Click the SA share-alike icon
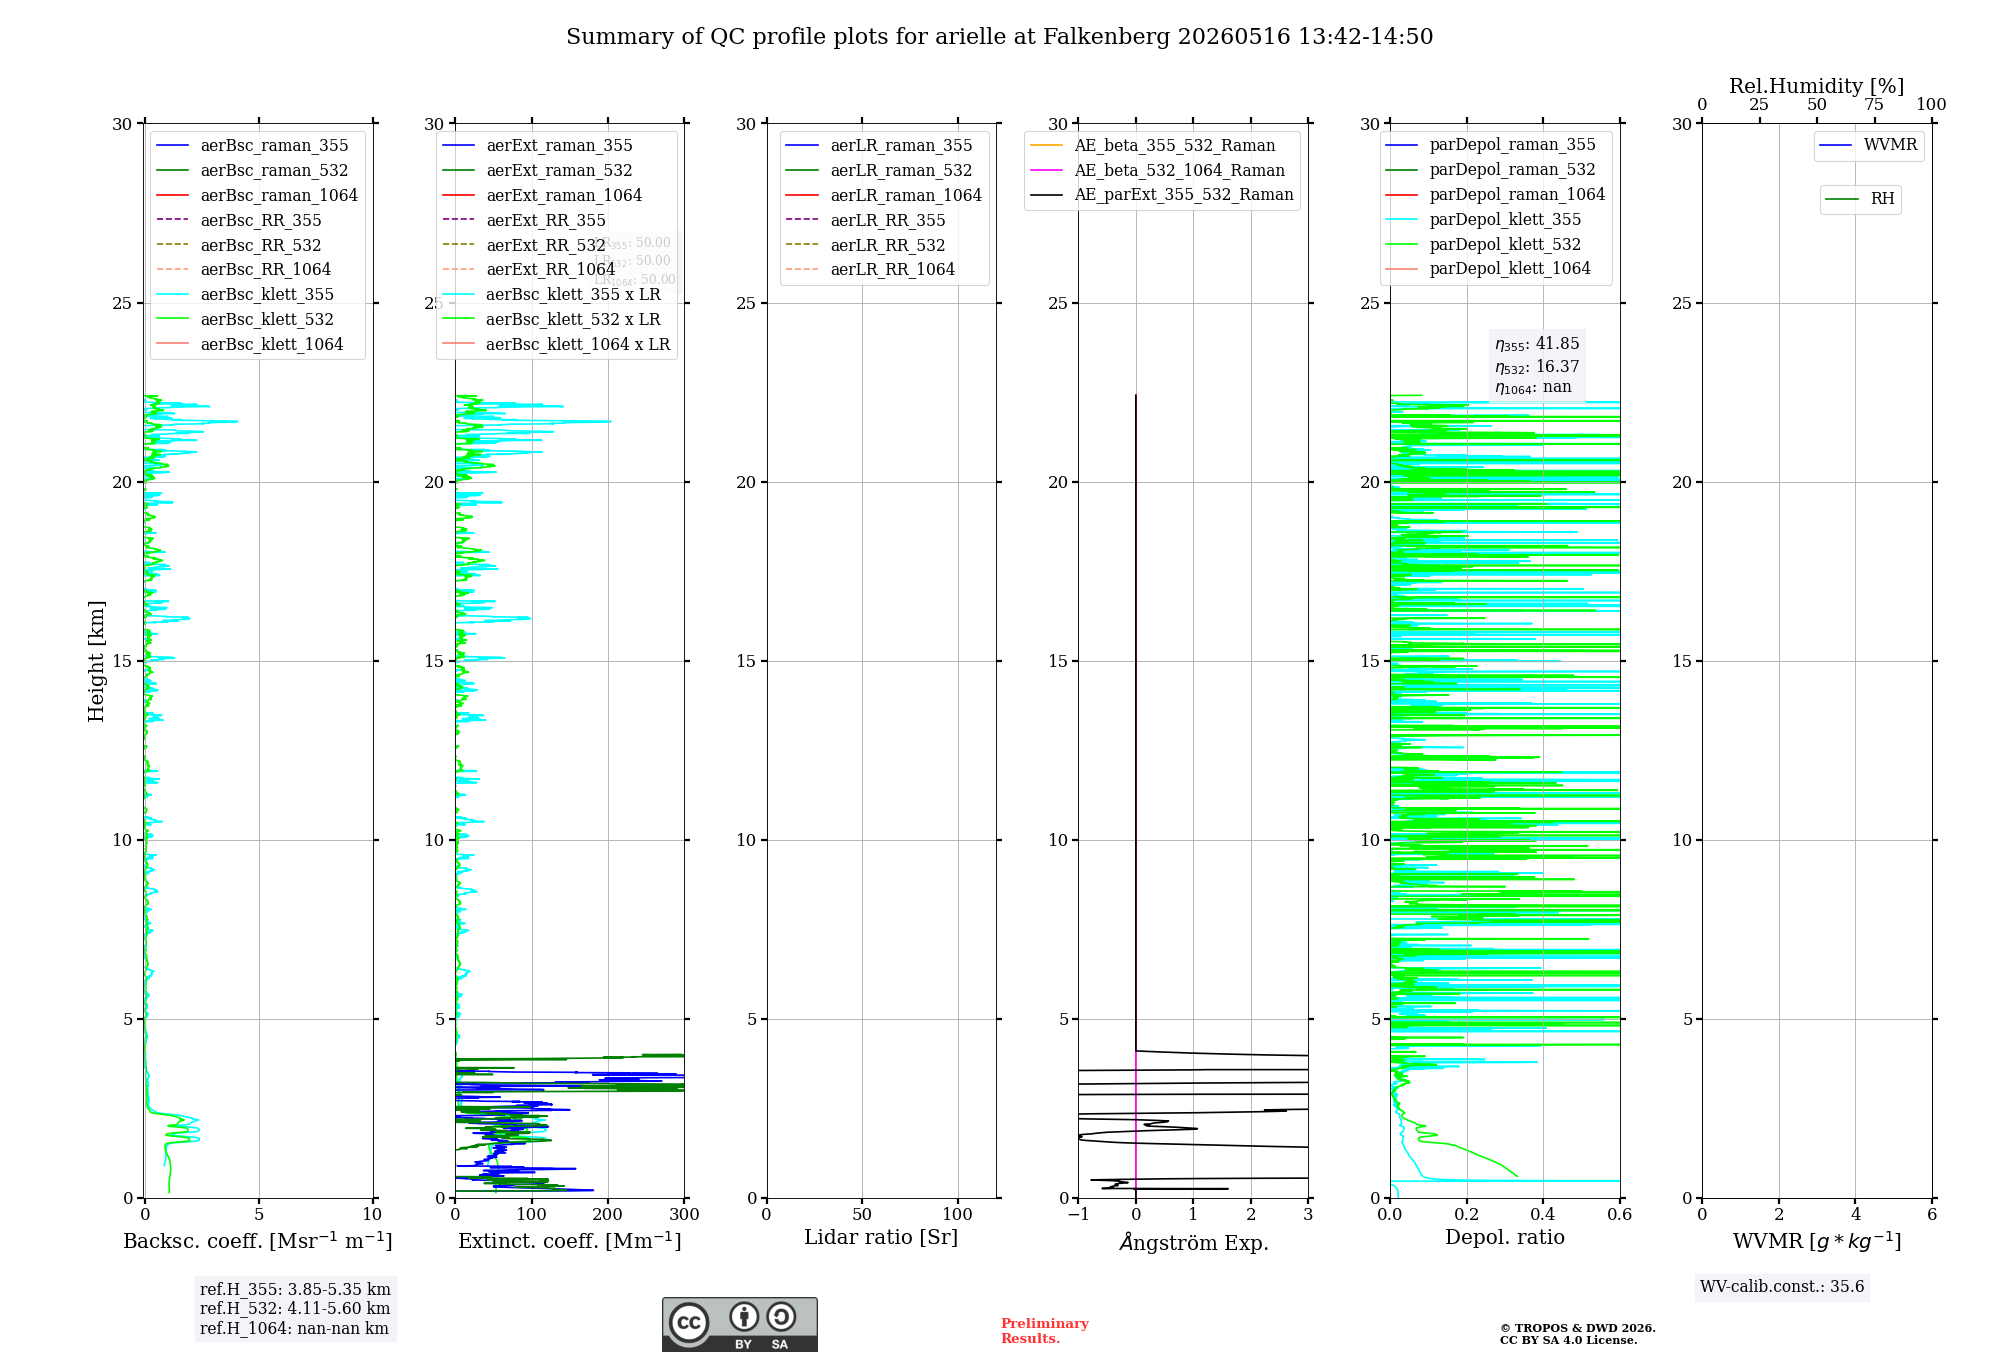Image resolution: width=2000 pixels, height=1360 pixels. pyautogui.click(x=781, y=1316)
